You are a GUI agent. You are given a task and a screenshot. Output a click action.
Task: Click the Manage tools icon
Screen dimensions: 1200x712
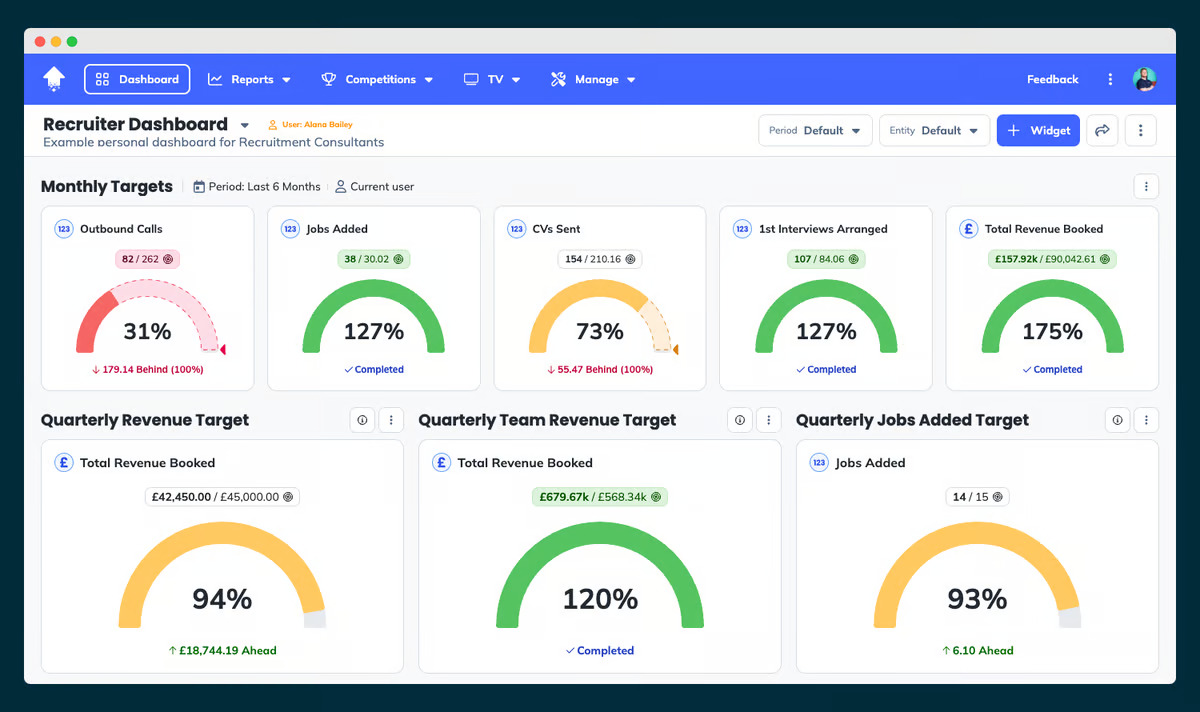click(x=558, y=79)
